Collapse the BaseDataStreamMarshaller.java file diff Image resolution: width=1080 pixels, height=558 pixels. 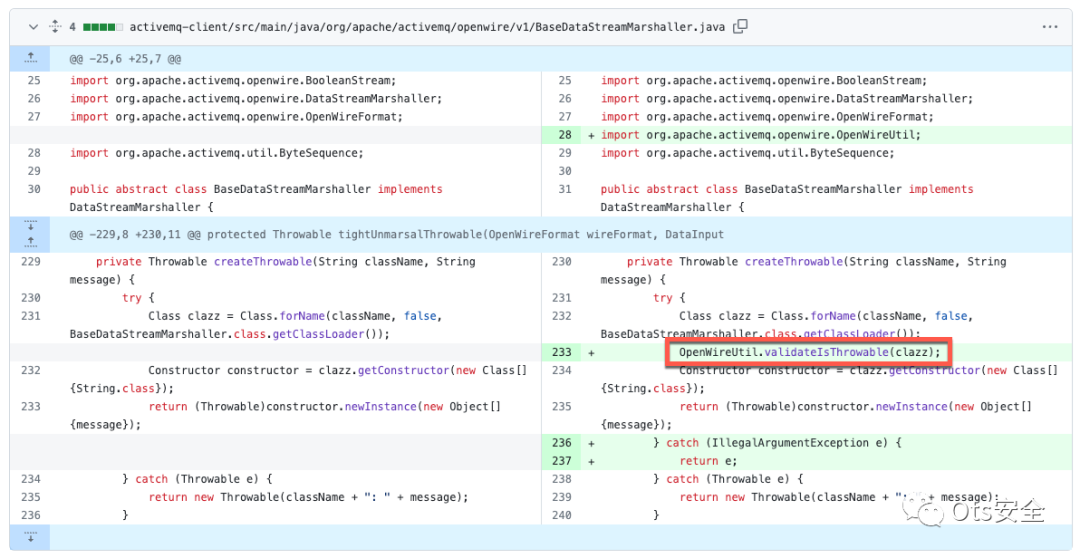point(33,27)
